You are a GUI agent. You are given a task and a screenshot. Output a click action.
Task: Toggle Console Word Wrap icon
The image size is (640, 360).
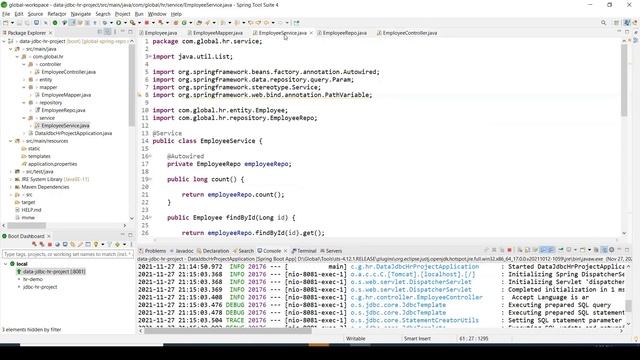(535, 250)
